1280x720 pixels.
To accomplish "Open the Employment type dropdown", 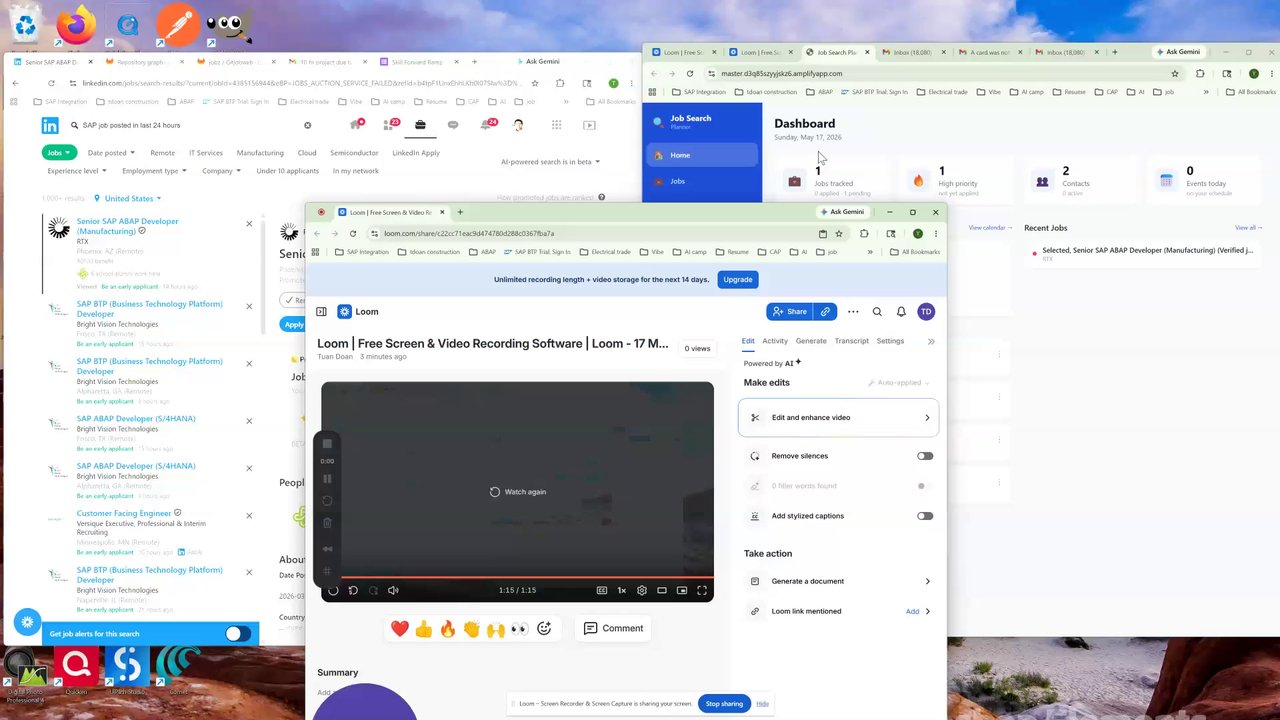I will point(154,171).
